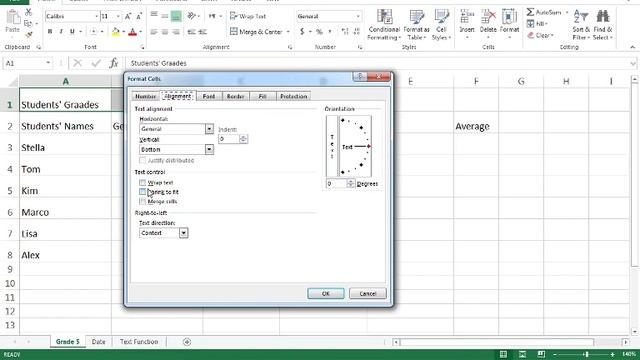This screenshot has width=640, height=360.
Task: Click the Bottom Align icon highlighted green
Action: 176,16
